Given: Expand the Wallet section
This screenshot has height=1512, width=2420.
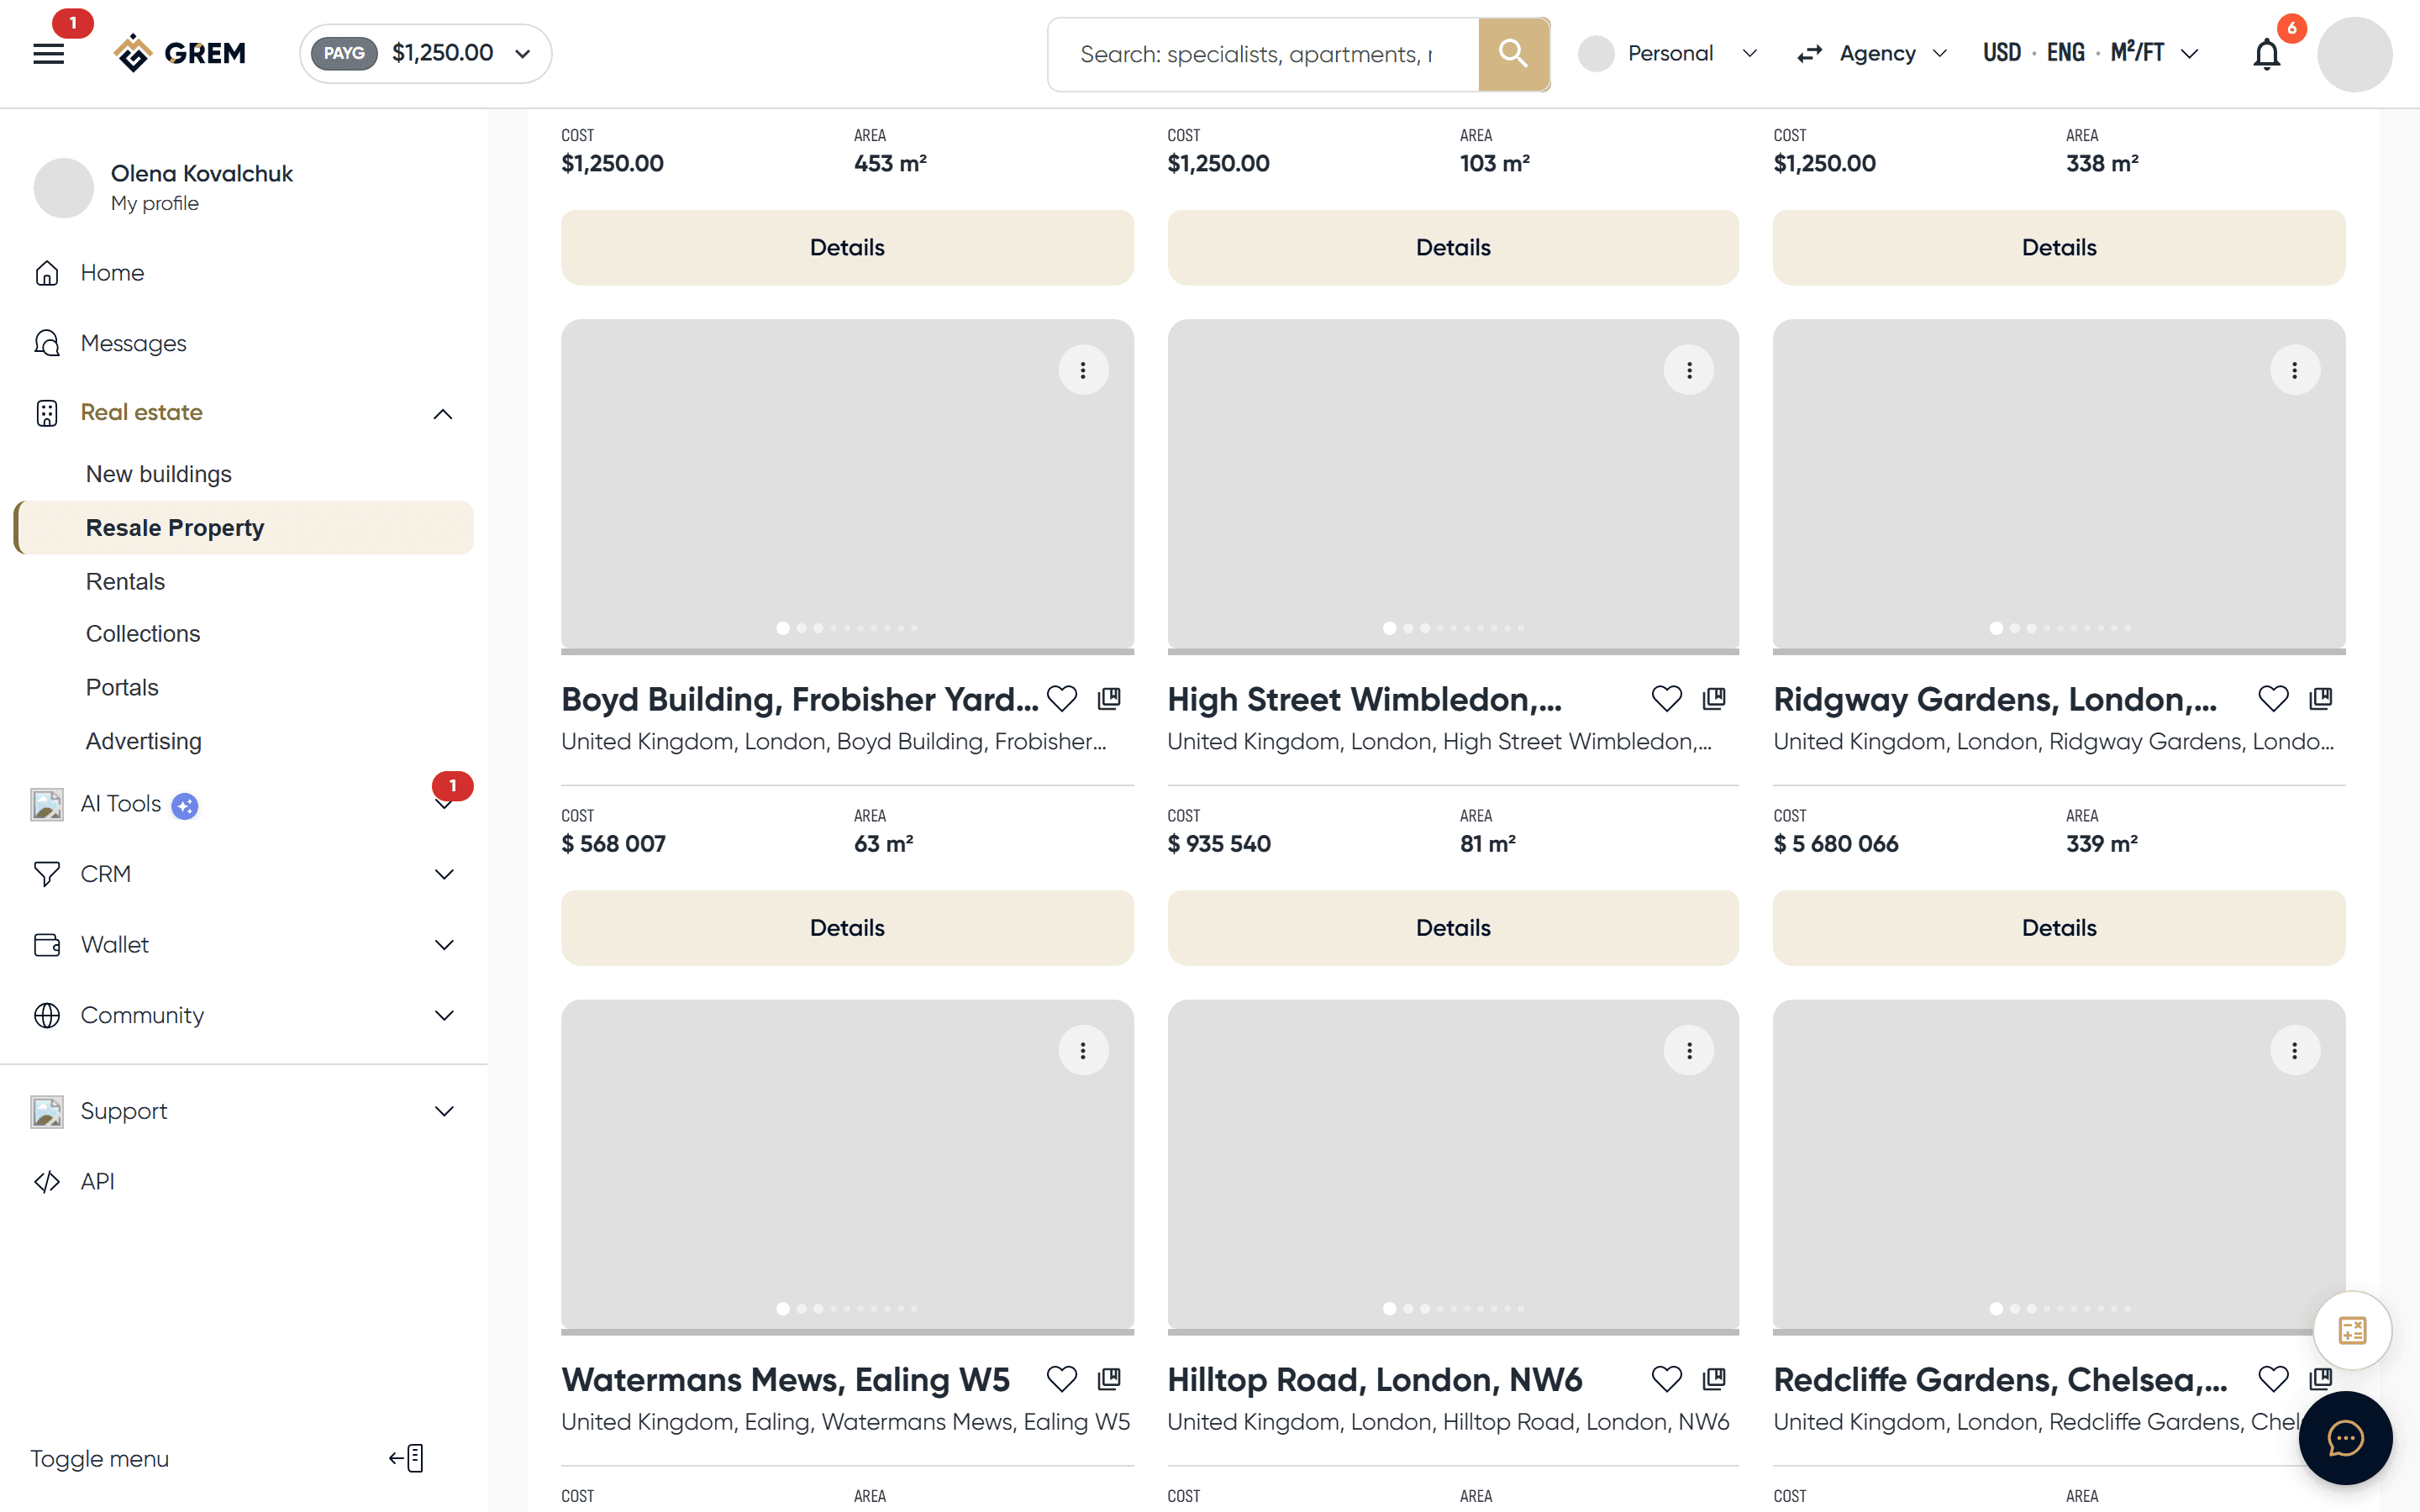Looking at the screenshot, I should (443, 945).
